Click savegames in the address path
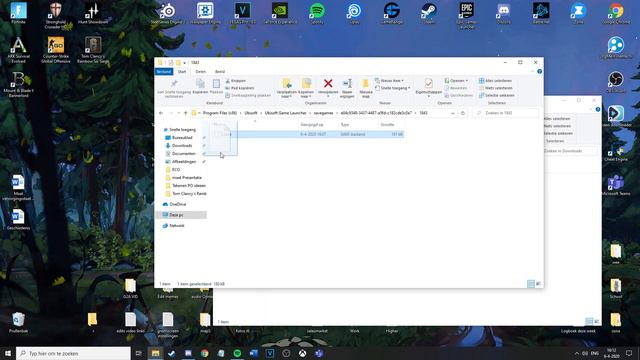This screenshot has height=360, width=640. (324, 113)
